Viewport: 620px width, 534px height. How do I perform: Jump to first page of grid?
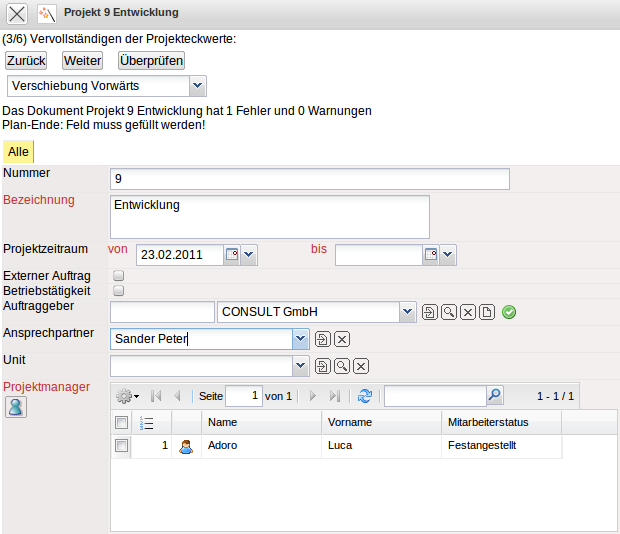pyautogui.click(x=156, y=396)
